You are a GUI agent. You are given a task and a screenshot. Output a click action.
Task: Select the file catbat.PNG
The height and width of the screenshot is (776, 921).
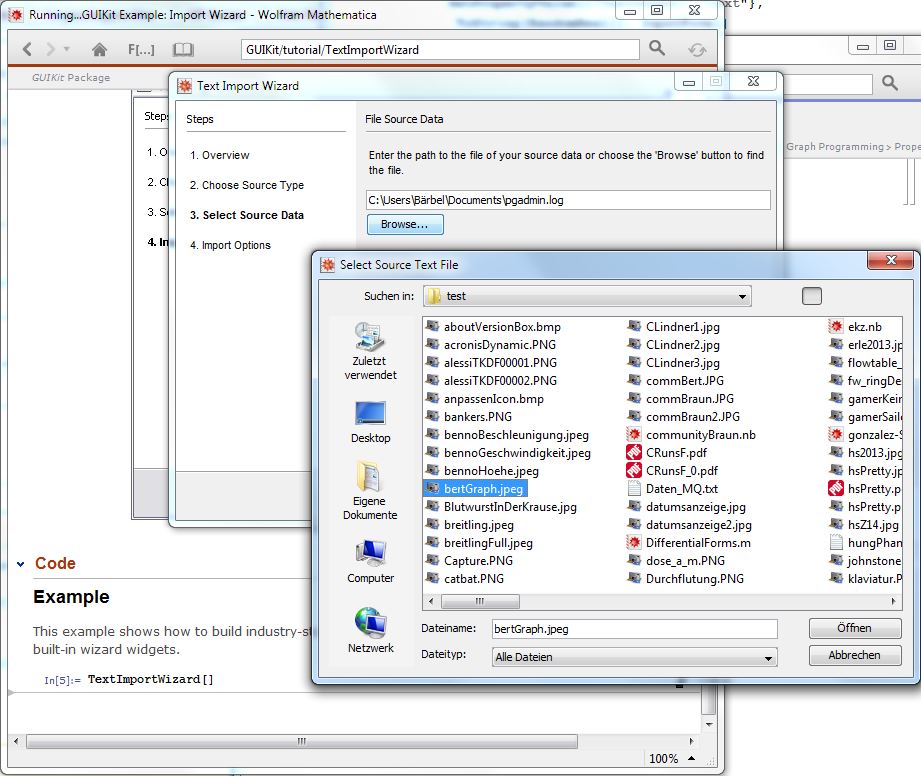click(x=465, y=579)
